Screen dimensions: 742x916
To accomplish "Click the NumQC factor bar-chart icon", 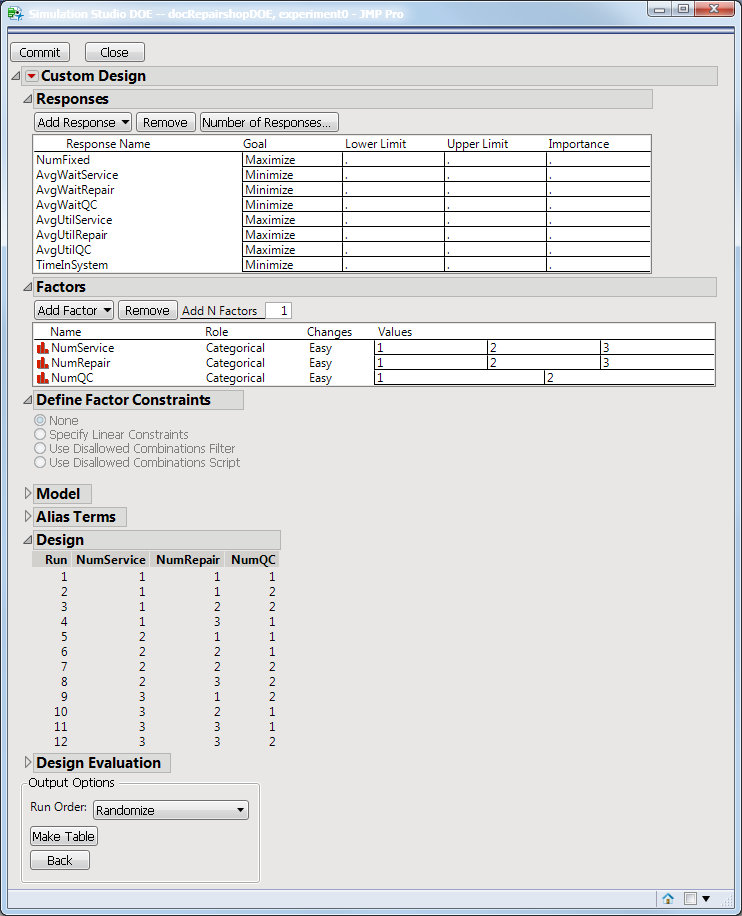I will [42, 378].
